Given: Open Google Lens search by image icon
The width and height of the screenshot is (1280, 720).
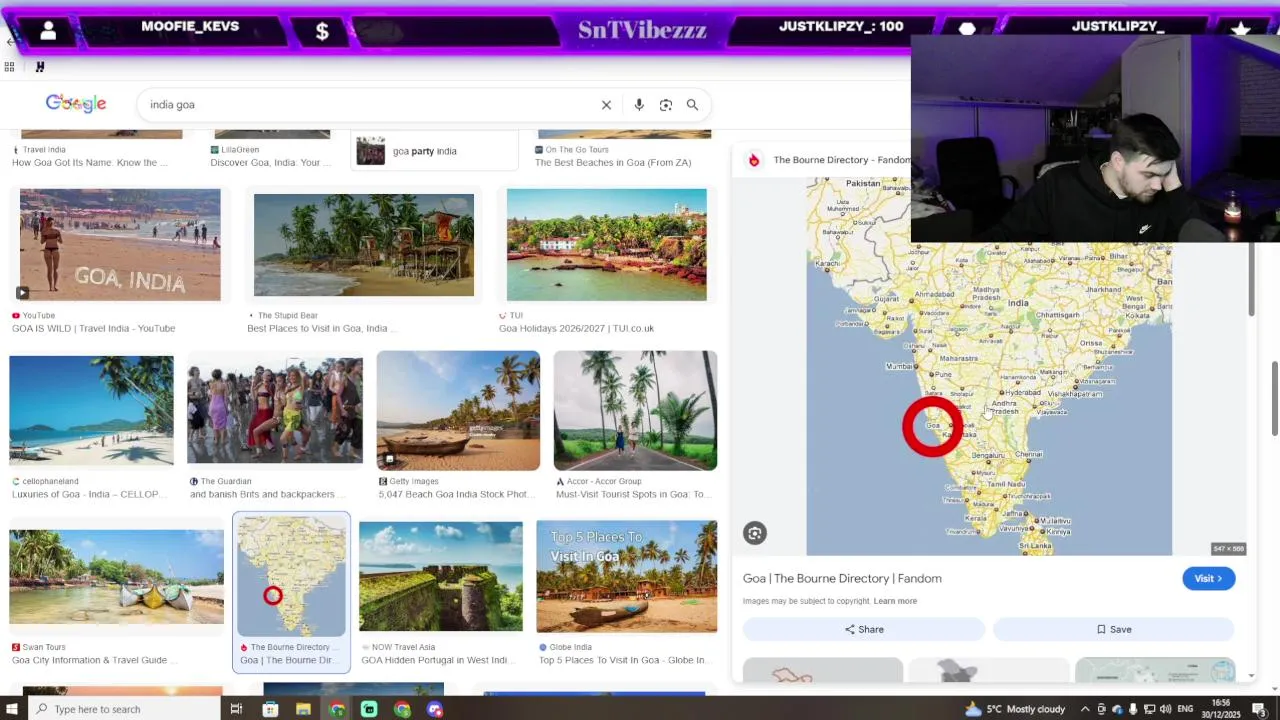Looking at the screenshot, I should (x=666, y=105).
